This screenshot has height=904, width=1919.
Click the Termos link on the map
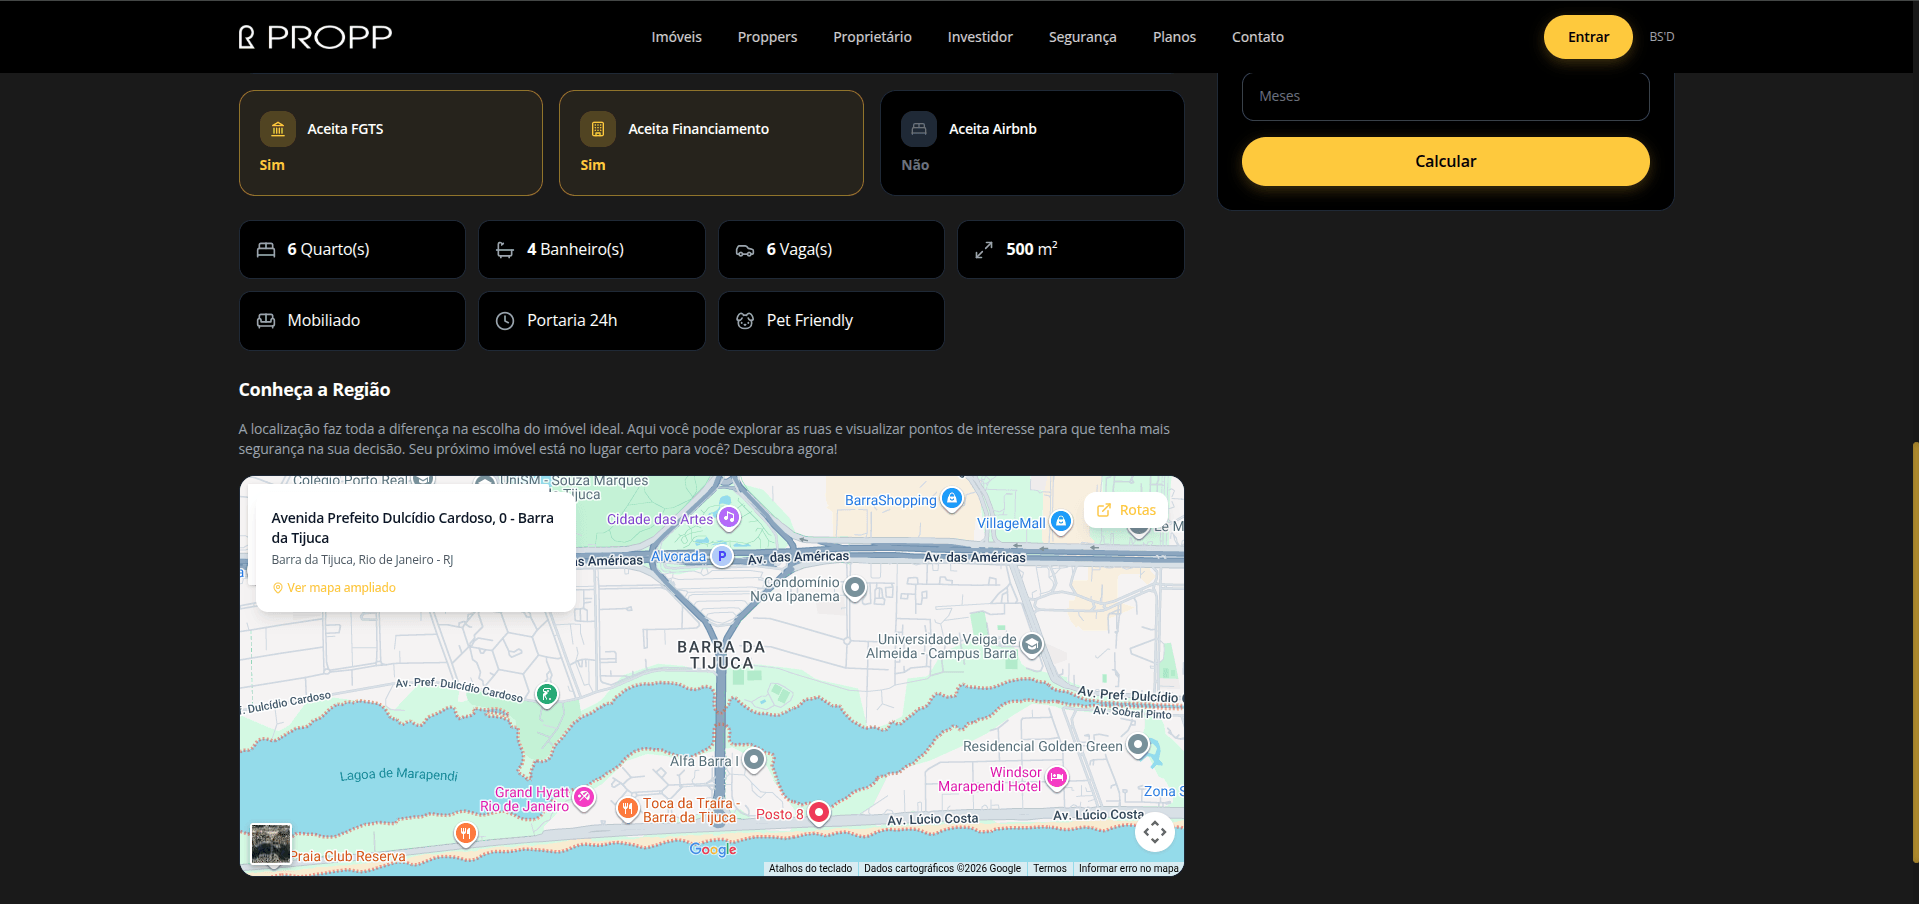(1049, 868)
